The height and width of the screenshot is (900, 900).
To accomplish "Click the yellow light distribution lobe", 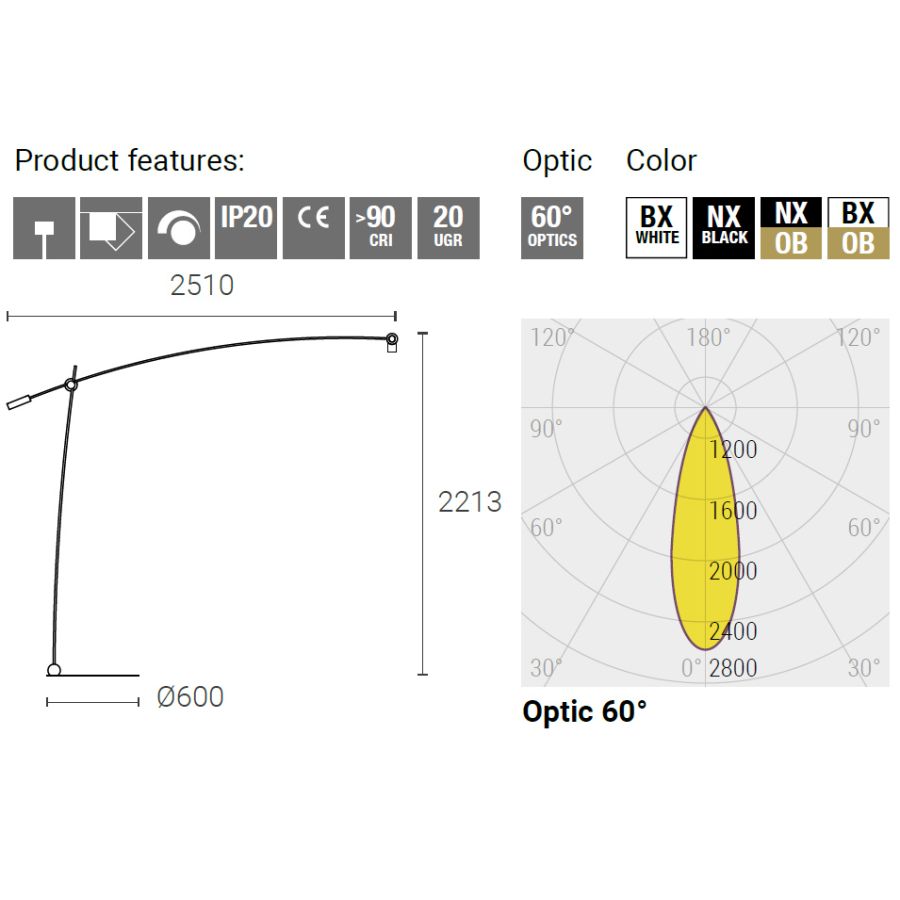I will (704, 540).
